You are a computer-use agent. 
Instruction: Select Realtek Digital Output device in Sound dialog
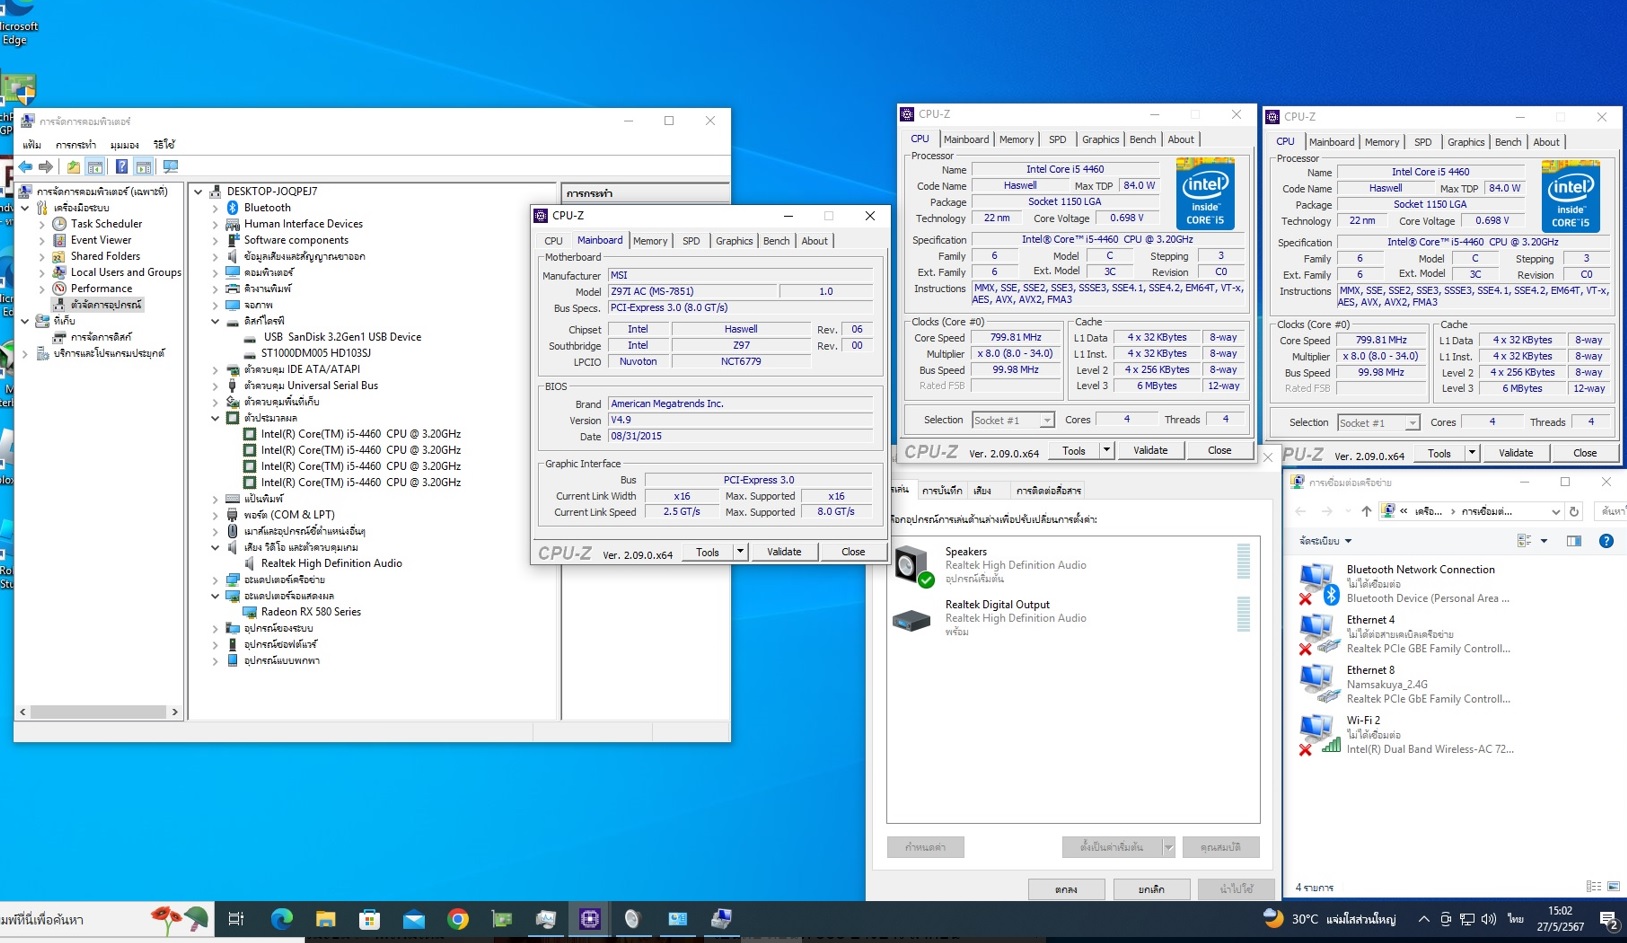tap(1071, 618)
